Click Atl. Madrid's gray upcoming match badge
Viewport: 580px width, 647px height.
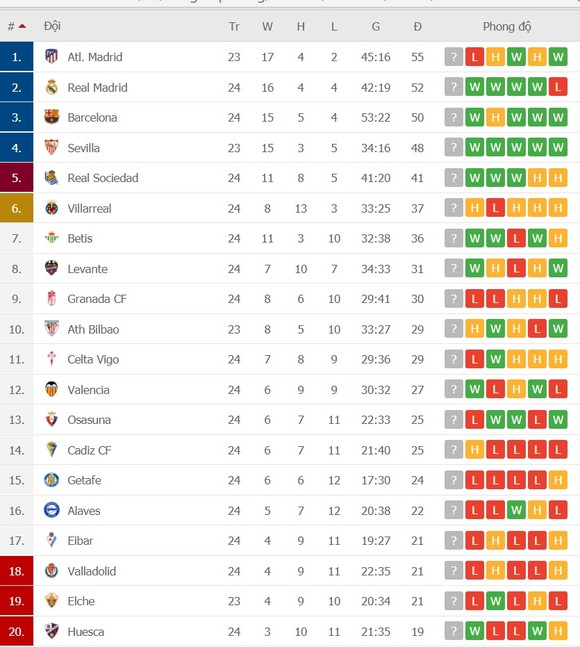coord(454,57)
